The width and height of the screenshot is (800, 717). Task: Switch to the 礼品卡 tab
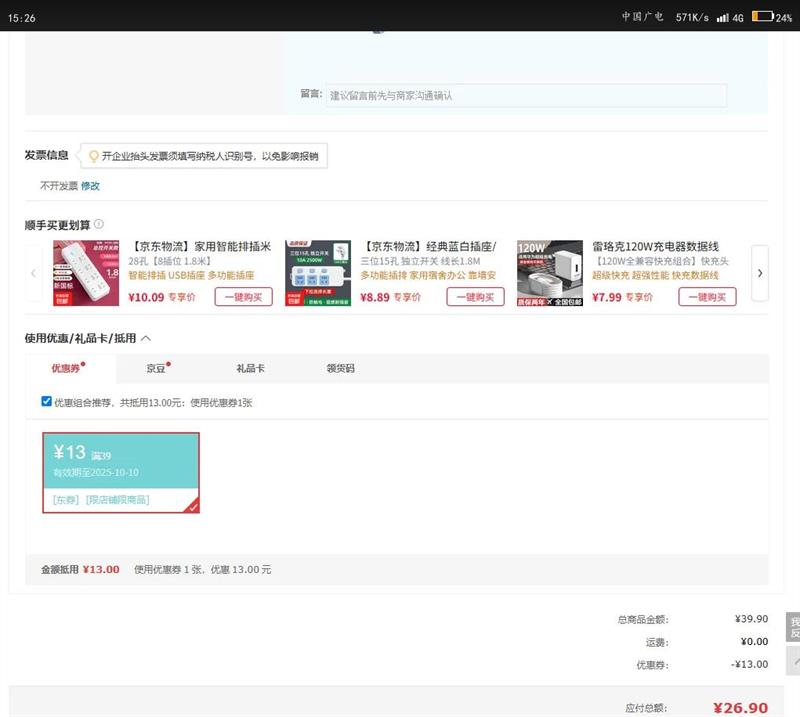coord(250,368)
